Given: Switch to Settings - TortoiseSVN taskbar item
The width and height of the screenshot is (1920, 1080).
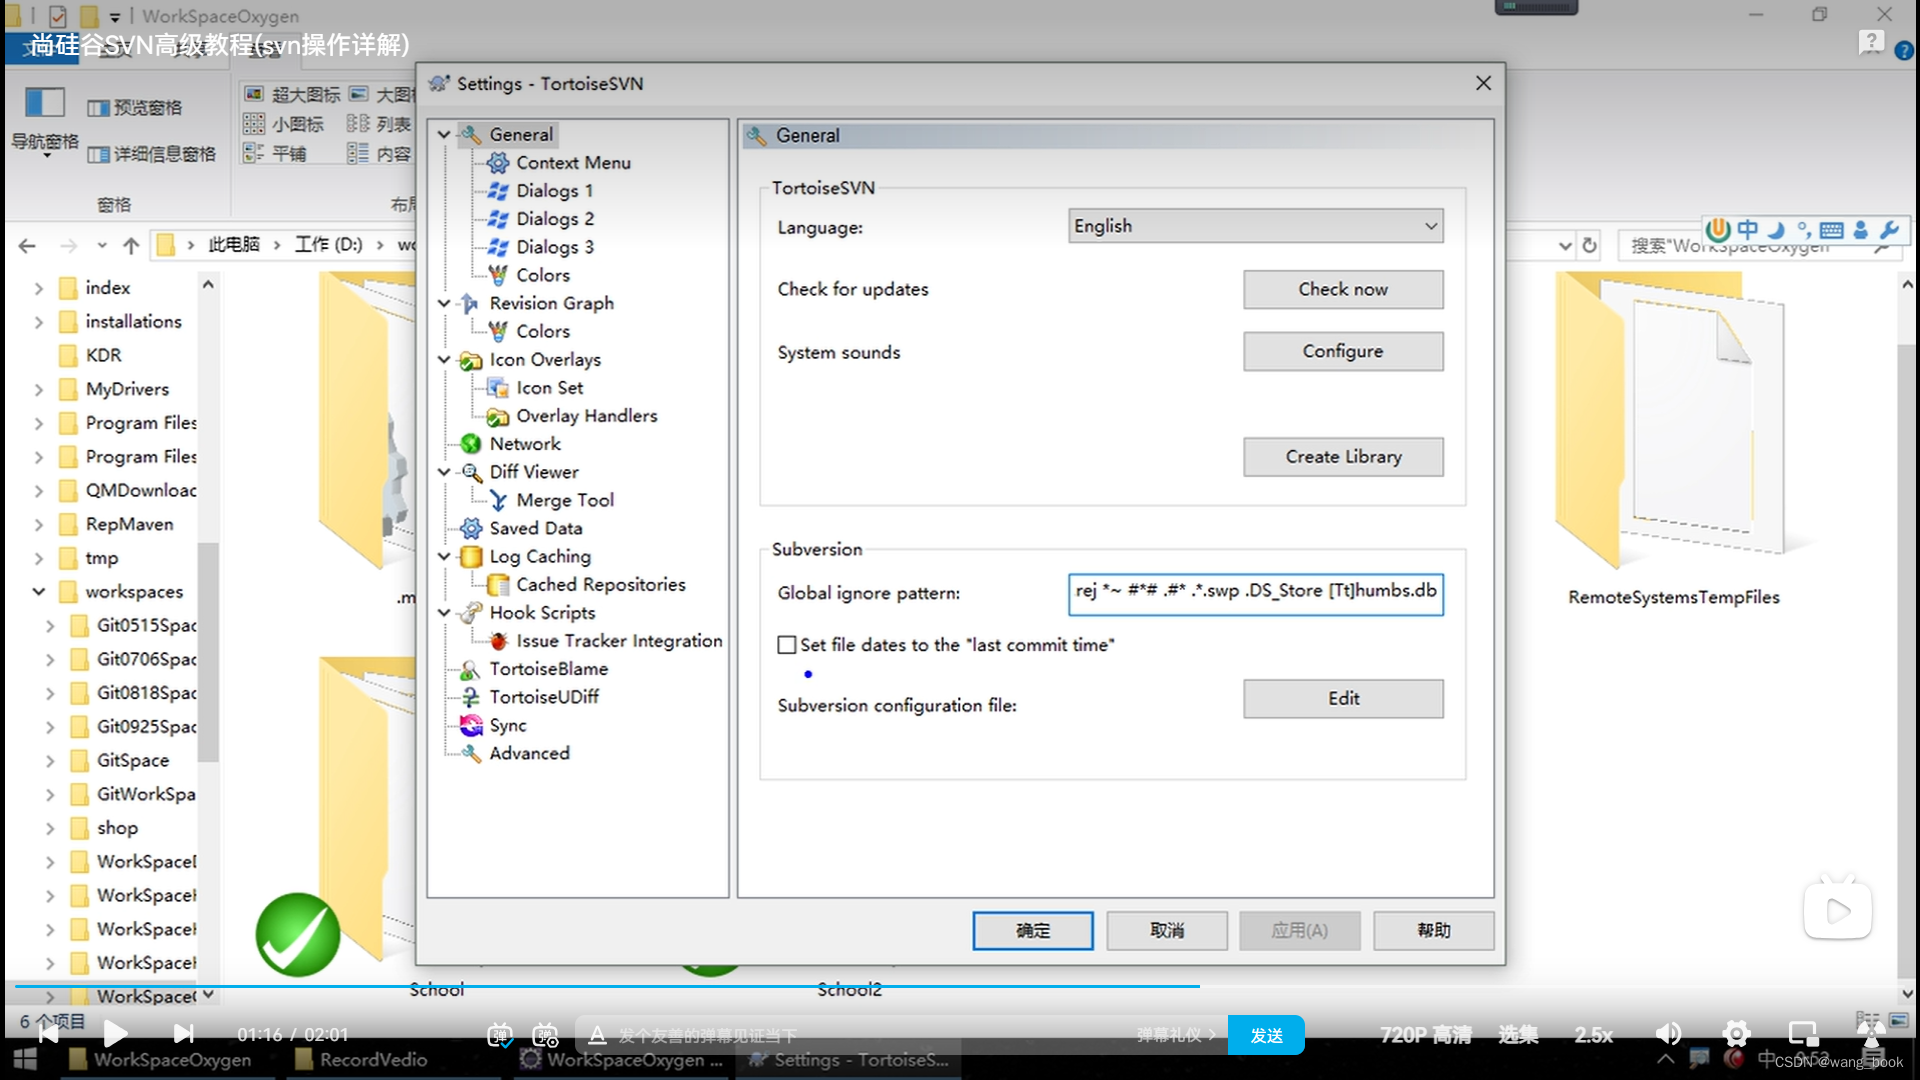Looking at the screenshot, I should (x=850, y=1060).
